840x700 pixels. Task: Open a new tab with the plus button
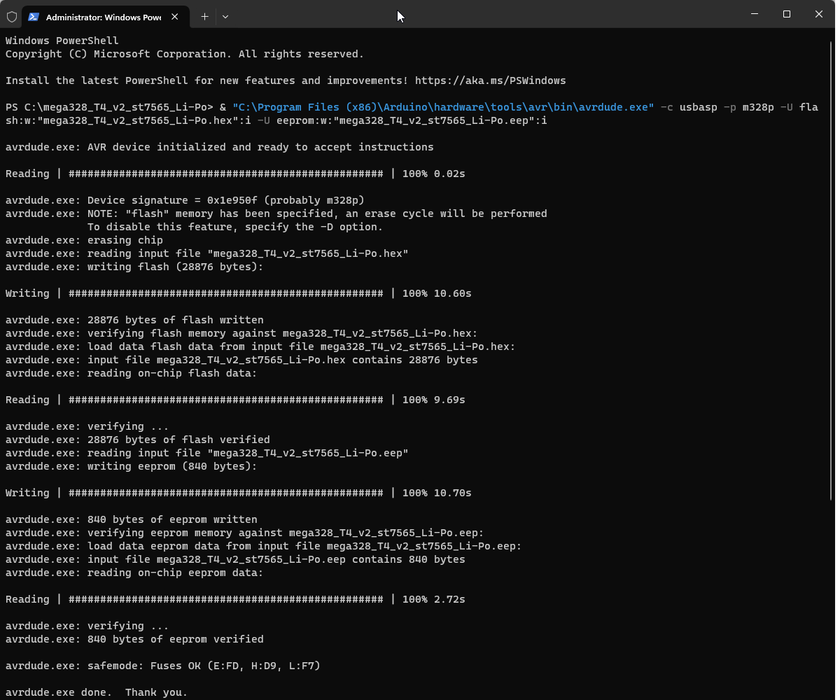coord(205,17)
